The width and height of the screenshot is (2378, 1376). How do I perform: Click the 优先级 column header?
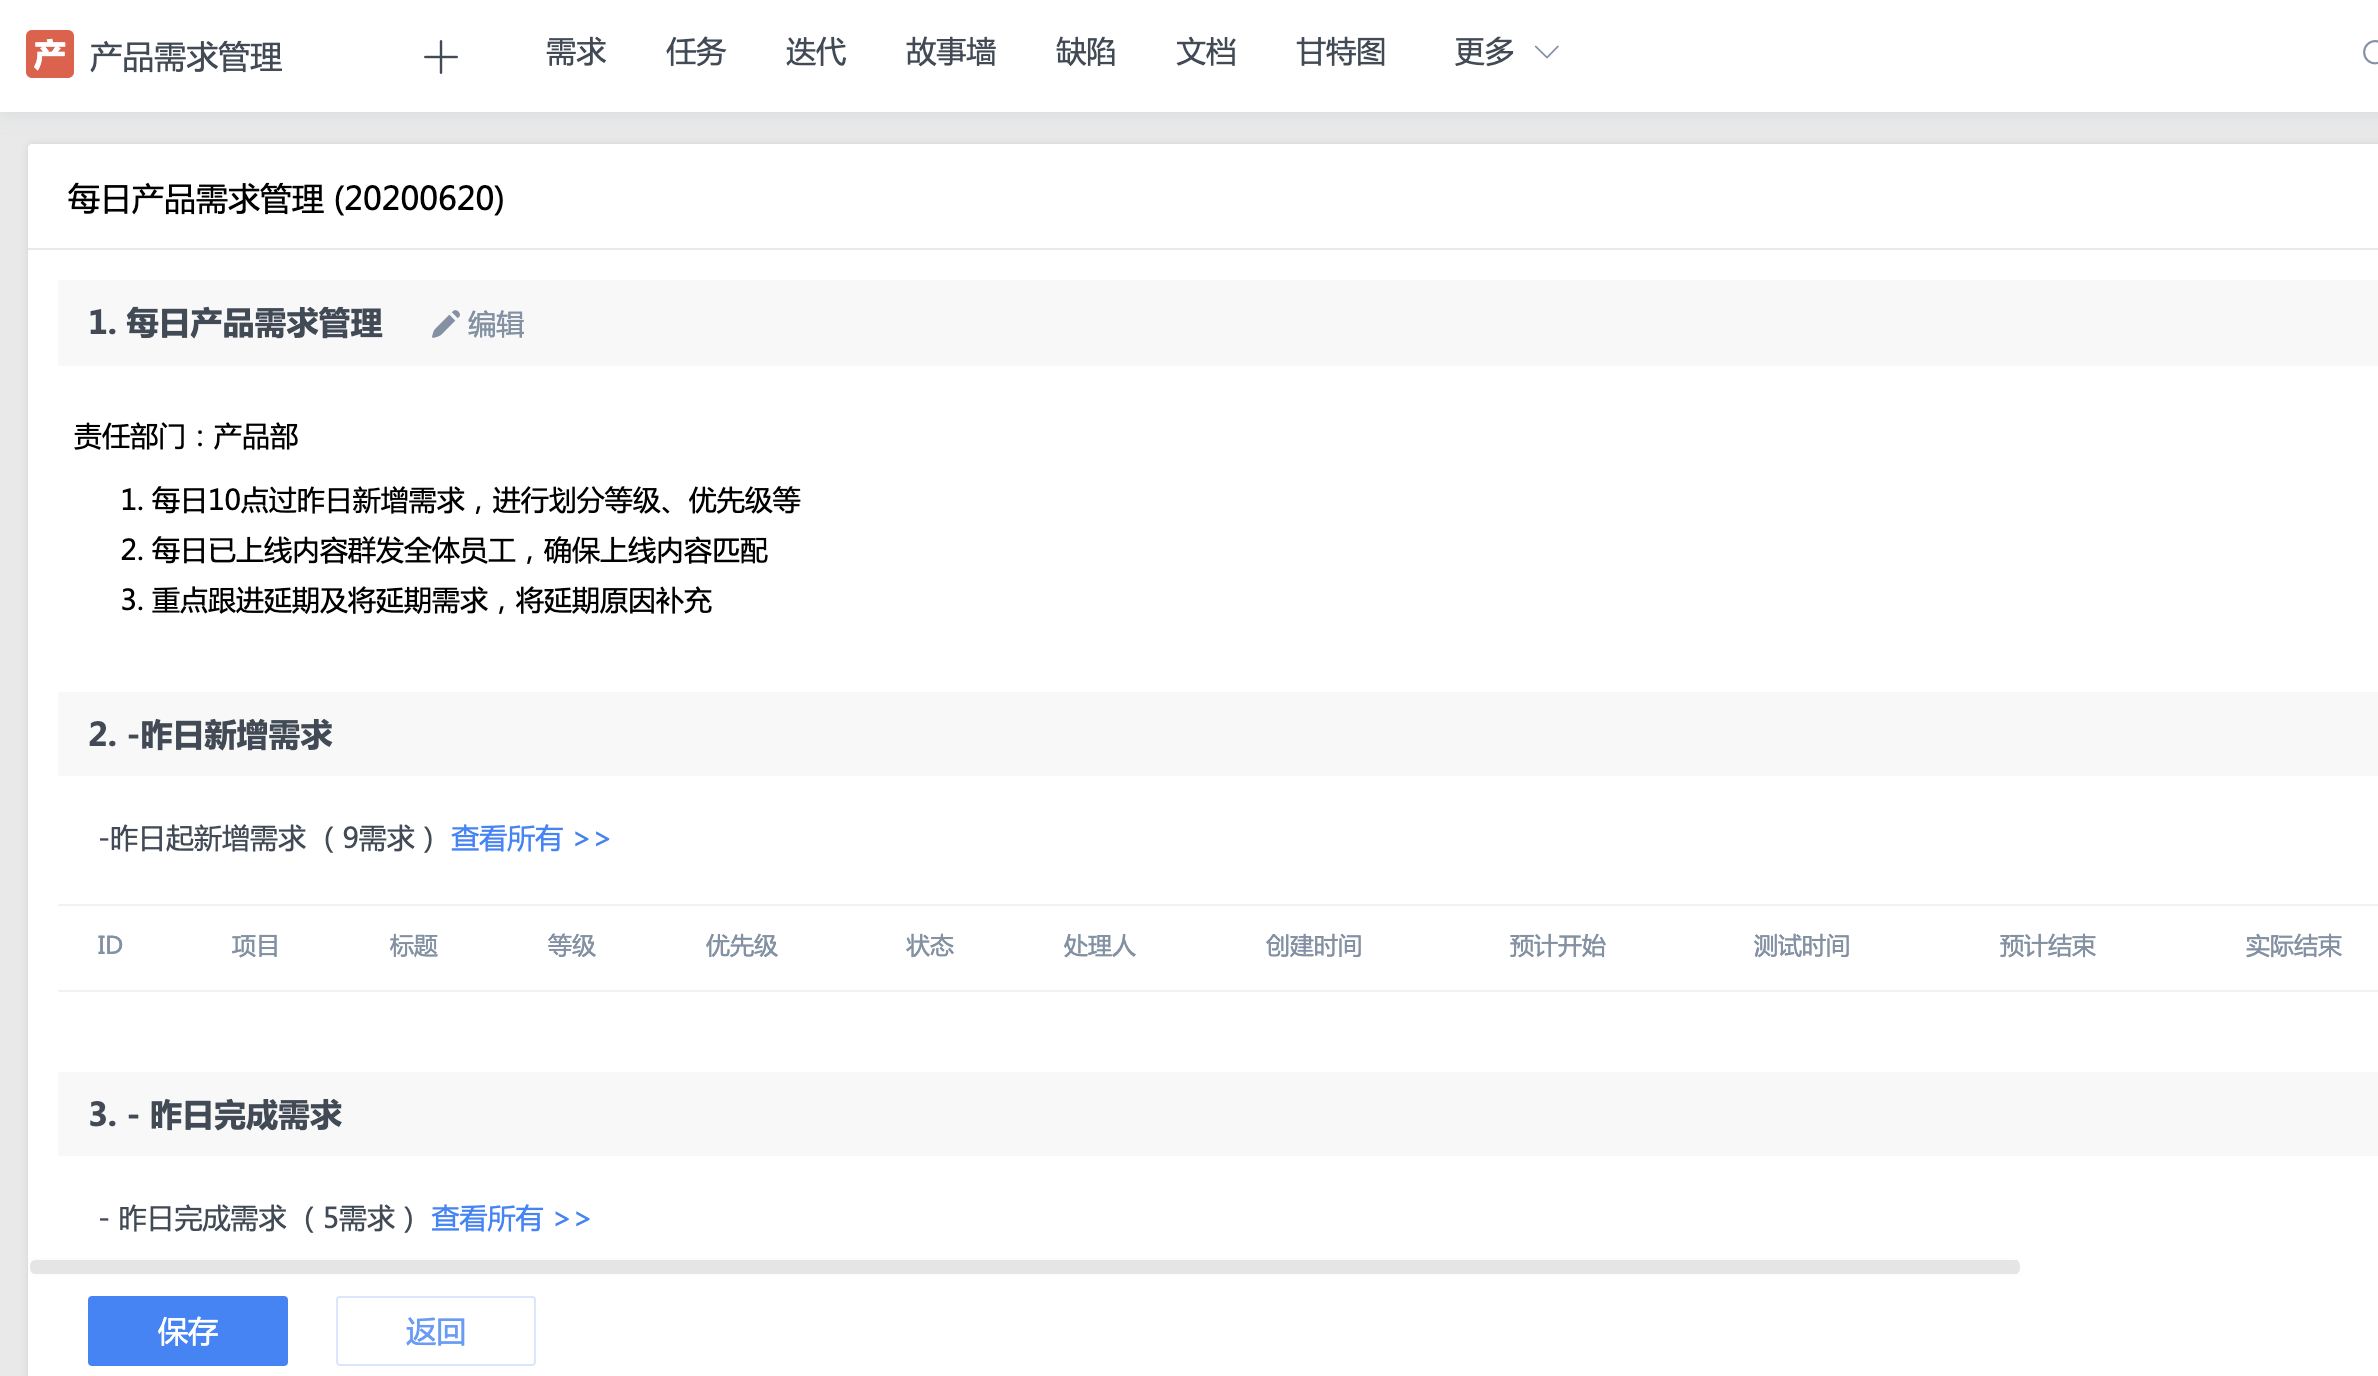(741, 946)
